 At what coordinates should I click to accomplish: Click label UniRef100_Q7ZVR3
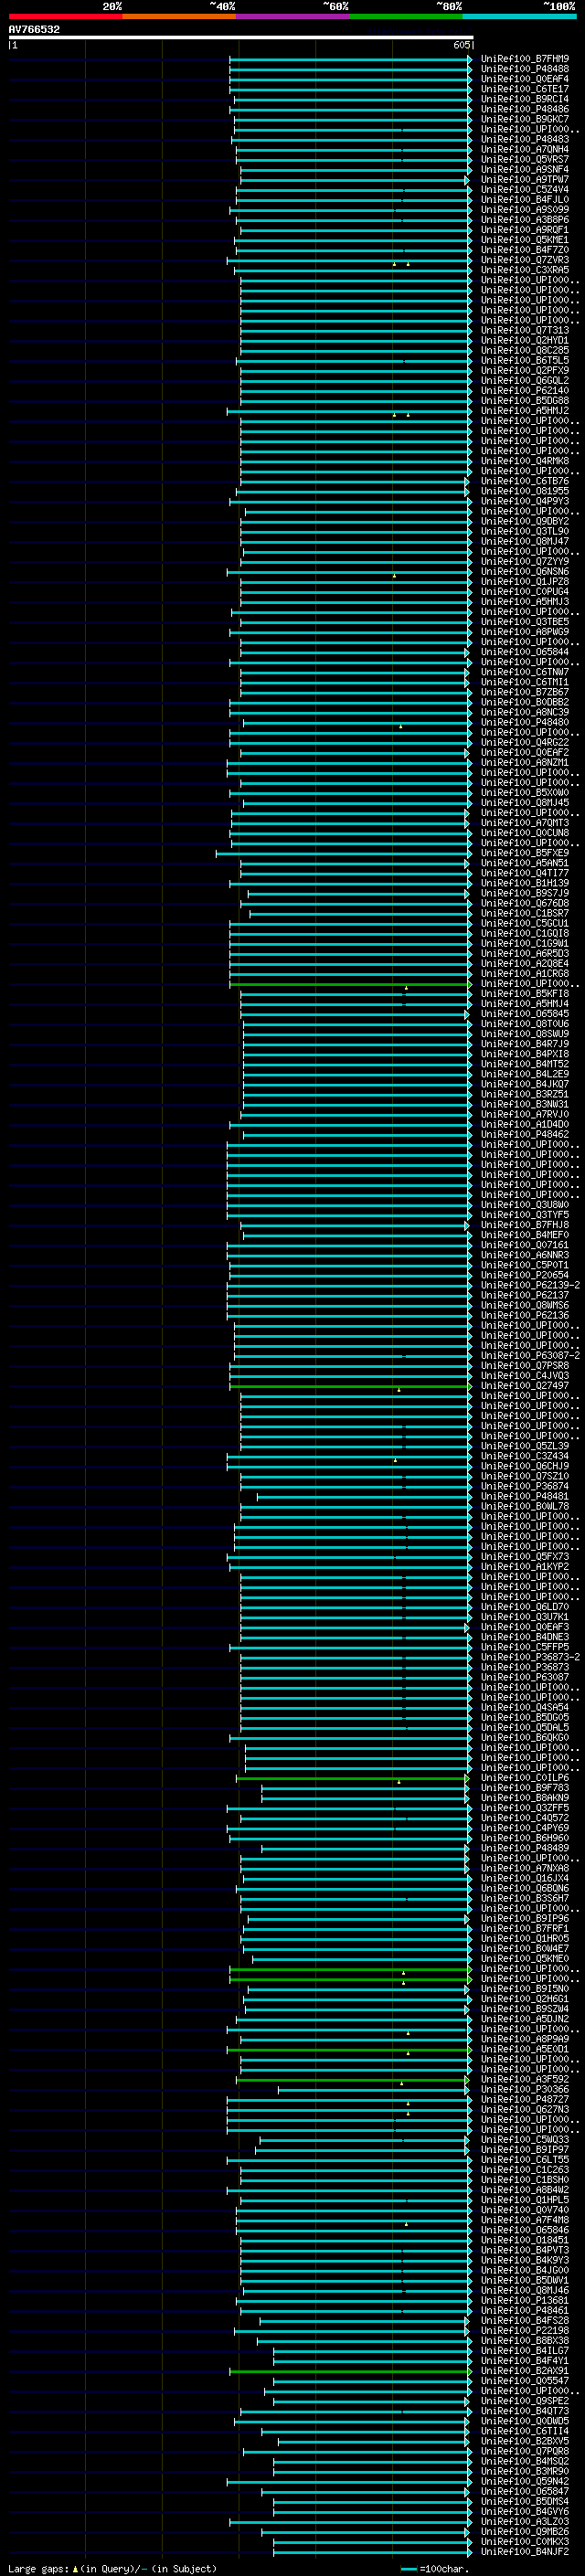point(525,260)
